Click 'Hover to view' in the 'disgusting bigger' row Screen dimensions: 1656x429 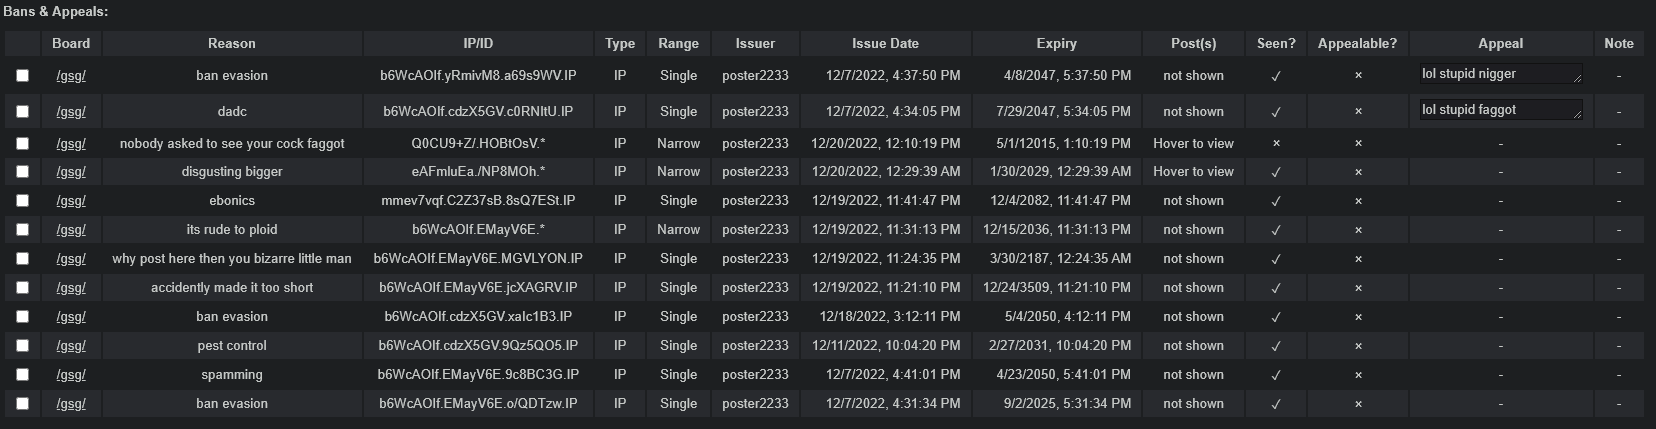pos(1193,172)
